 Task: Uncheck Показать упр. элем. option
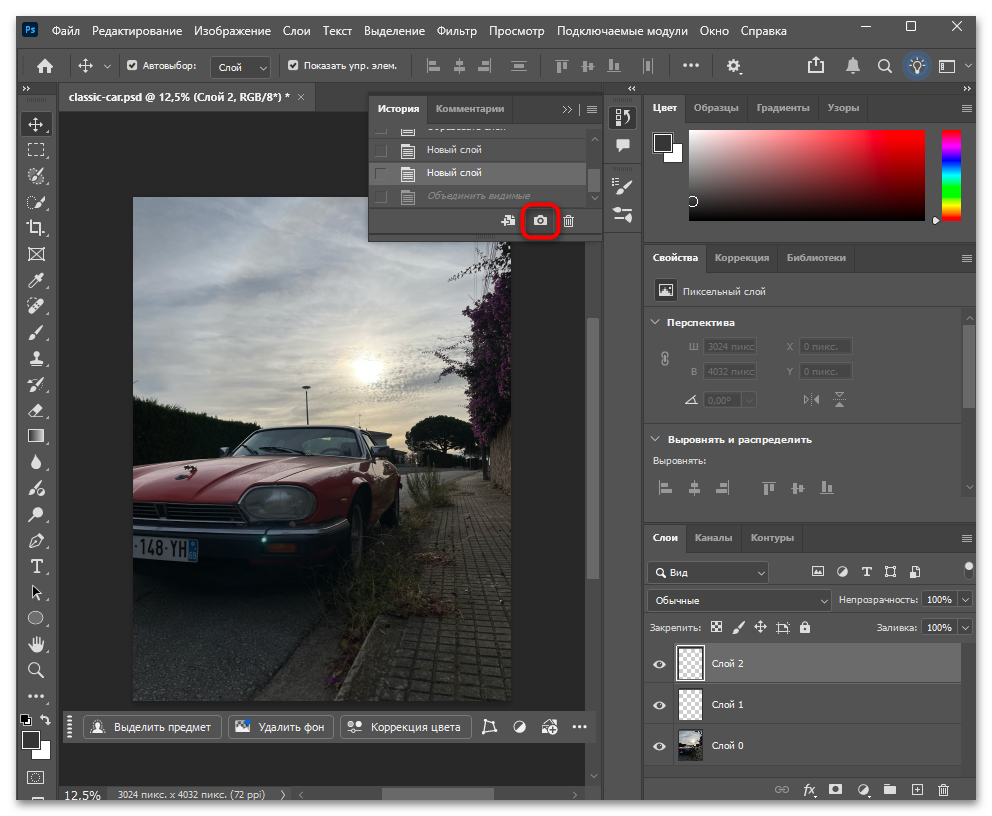pos(293,66)
